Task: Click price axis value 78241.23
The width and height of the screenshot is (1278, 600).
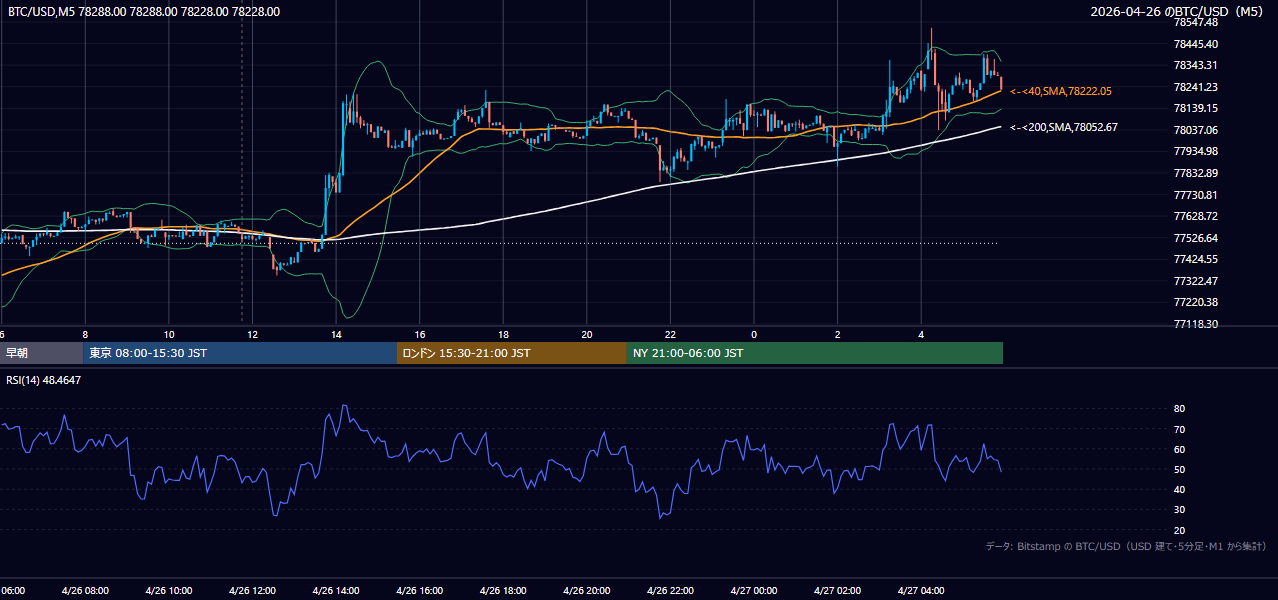Action: pos(1195,87)
